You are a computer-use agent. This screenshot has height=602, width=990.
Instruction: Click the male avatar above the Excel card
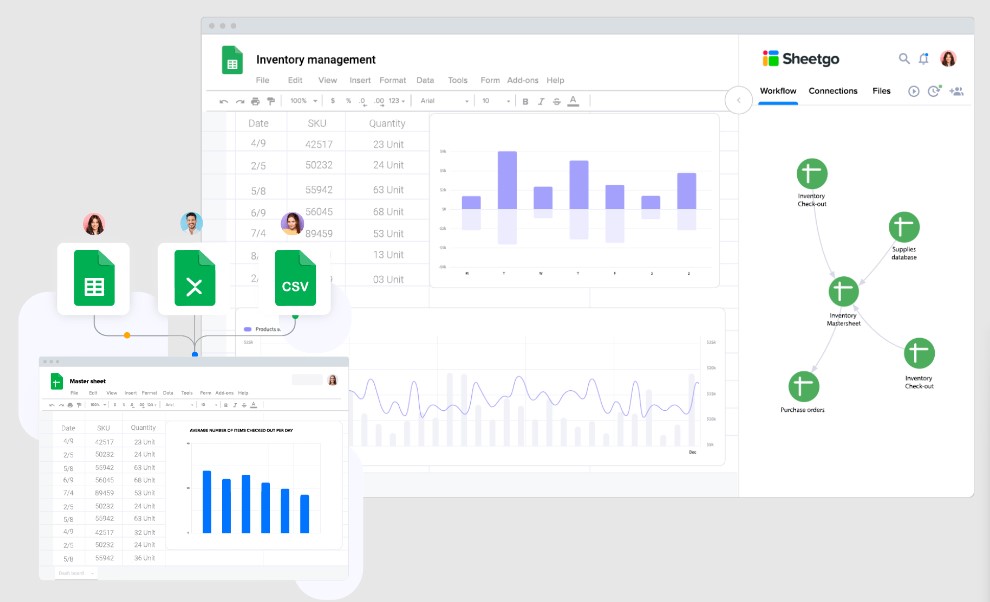191,223
